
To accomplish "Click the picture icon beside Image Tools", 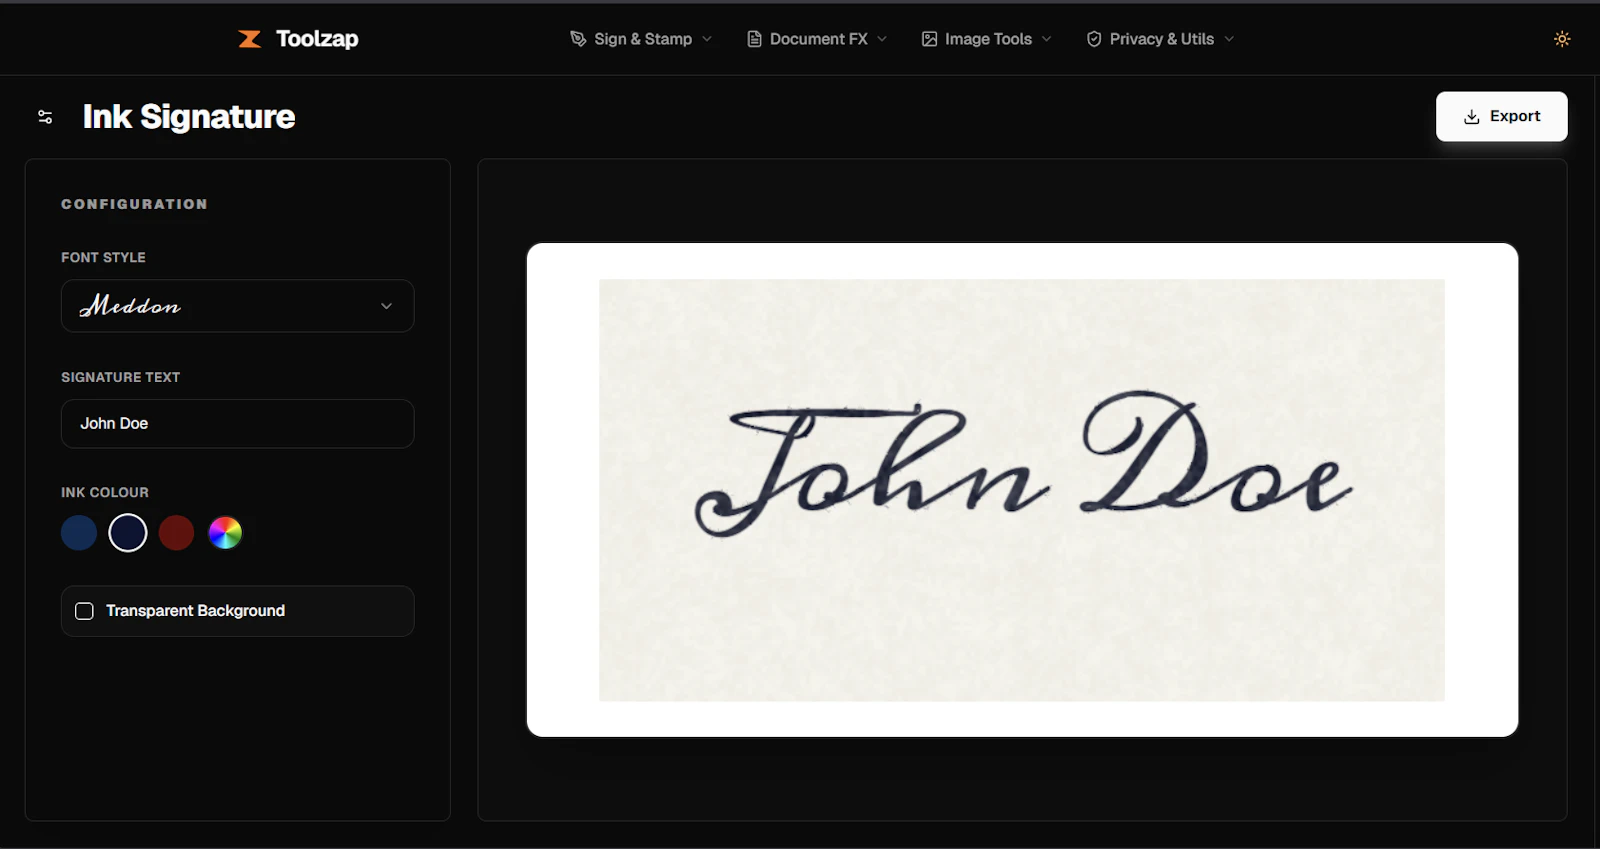I will pos(930,39).
